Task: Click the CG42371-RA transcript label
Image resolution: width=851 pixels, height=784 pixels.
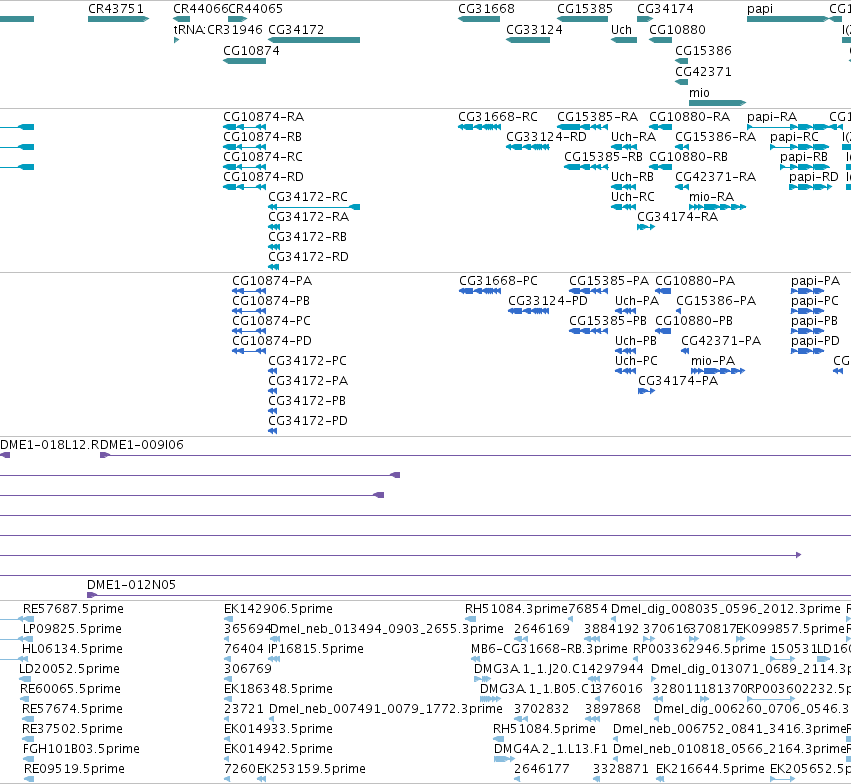Action: (716, 177)
